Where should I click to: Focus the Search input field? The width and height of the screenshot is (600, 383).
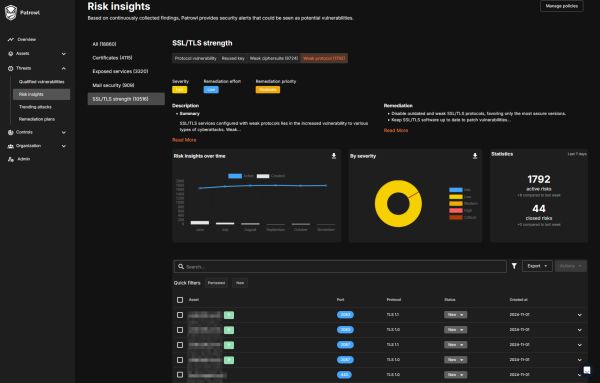point(340,266)
